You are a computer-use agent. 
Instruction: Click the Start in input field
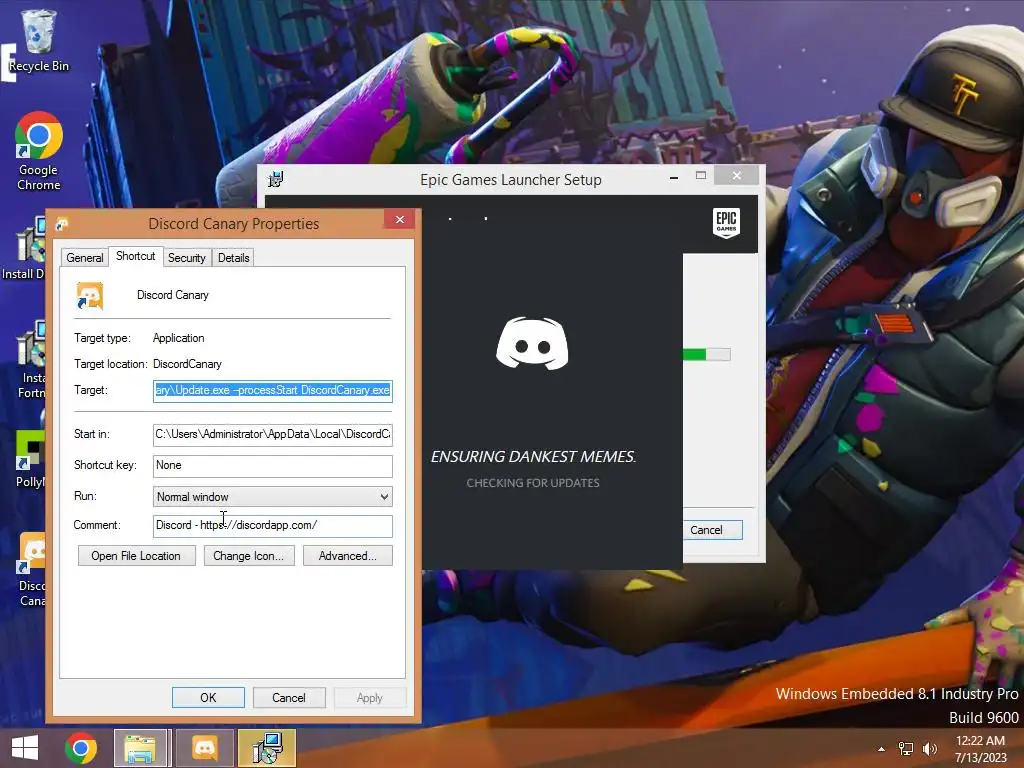point(273,434)
